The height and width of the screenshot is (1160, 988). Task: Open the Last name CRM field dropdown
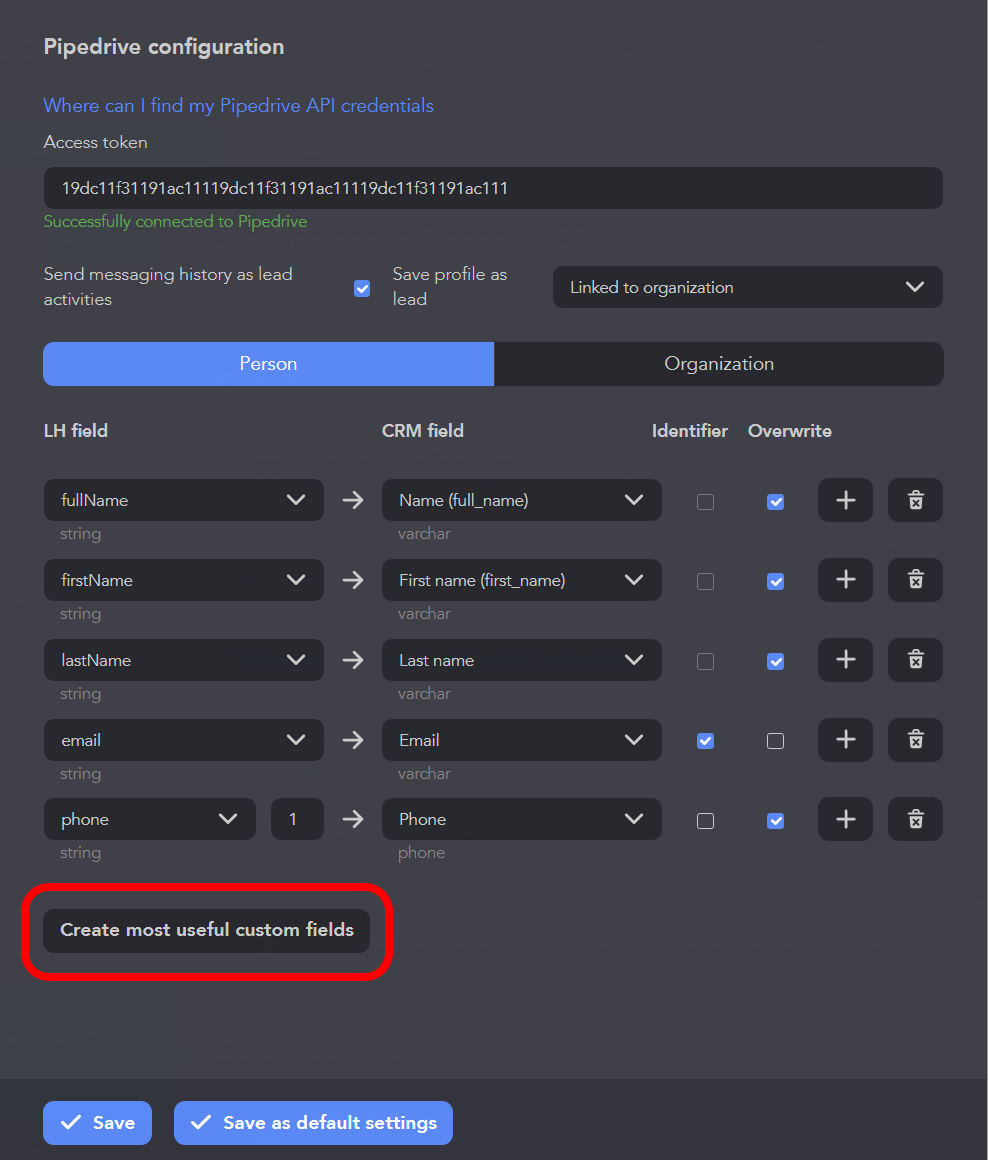click(x=521, y=660)
